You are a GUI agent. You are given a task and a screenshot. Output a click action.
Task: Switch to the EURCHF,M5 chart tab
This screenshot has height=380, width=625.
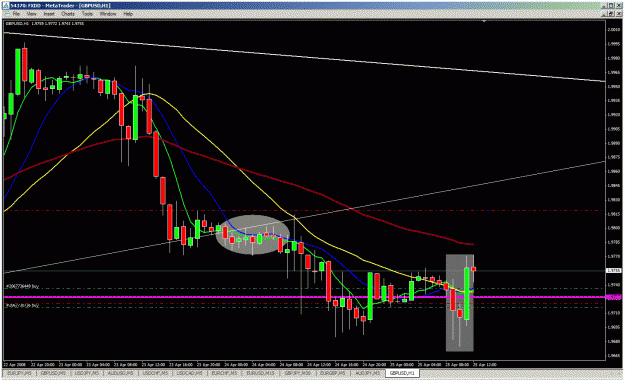tap(224, 373)
